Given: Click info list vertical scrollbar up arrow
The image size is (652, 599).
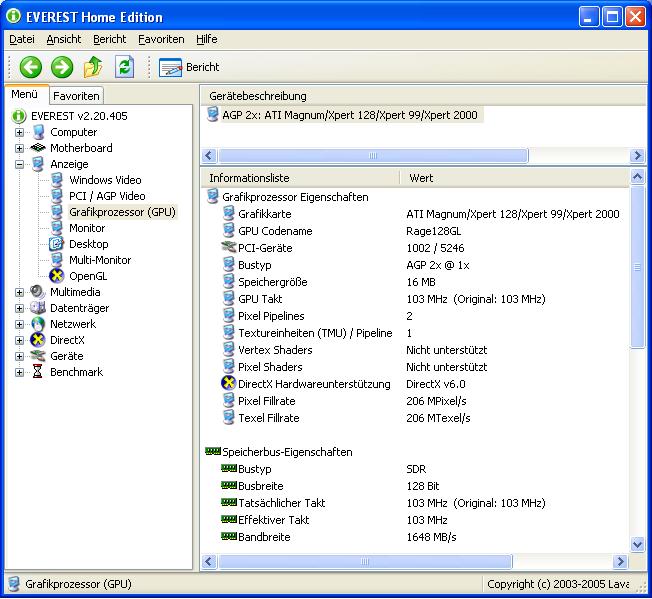Looking at the screenshot, I should [x=637, y=177].
